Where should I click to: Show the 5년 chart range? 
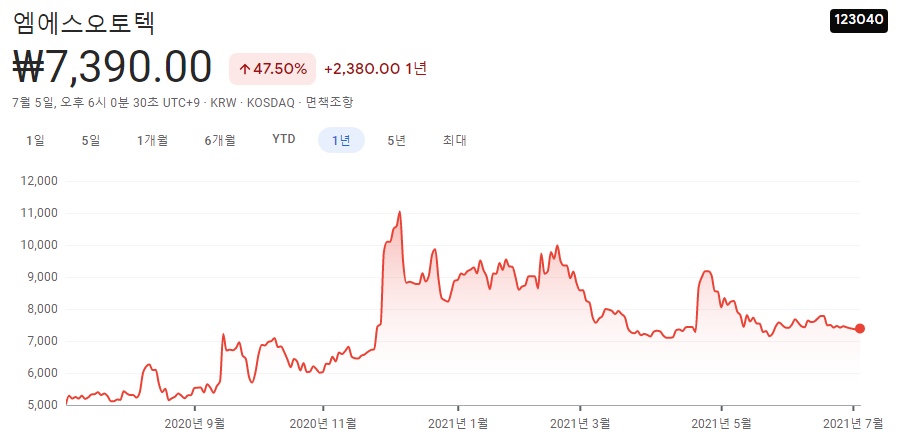396,140
